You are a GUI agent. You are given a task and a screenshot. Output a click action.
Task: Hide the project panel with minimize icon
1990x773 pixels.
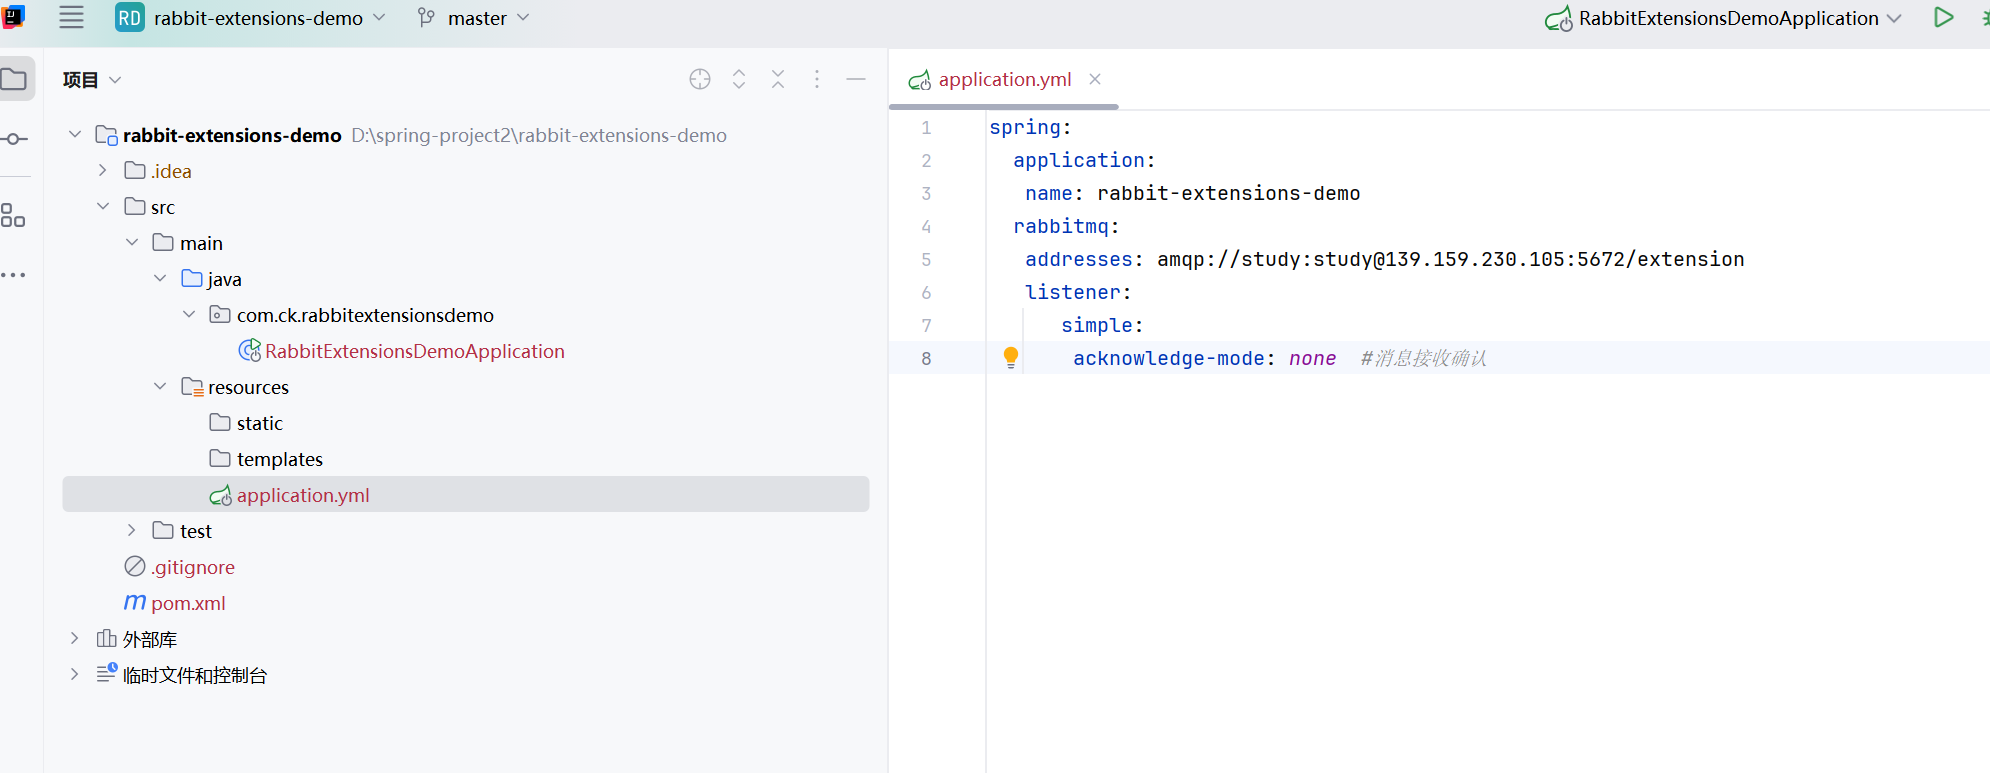(856, 79)
